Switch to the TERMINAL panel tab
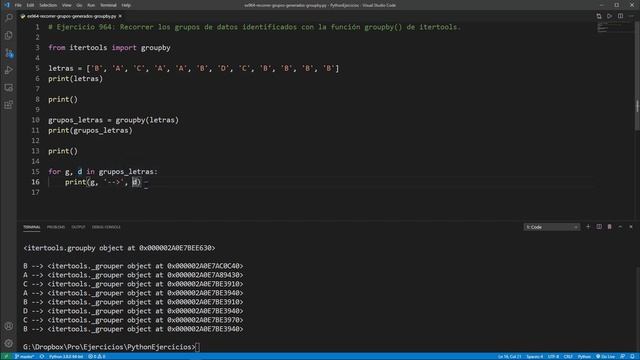Image resolution: width=640 pixels, height=360 pixels. point(31,227)
